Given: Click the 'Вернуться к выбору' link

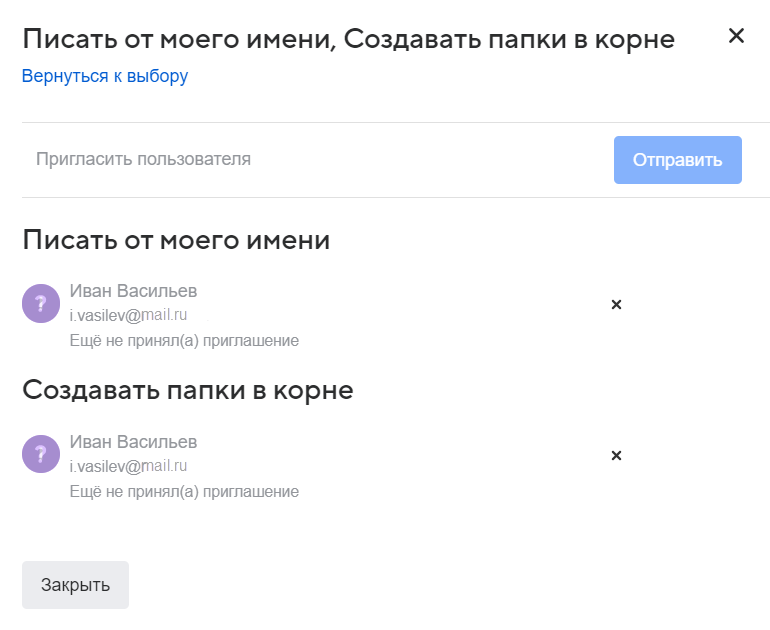Looking at the screenshot, I should [x=105, y=76].
